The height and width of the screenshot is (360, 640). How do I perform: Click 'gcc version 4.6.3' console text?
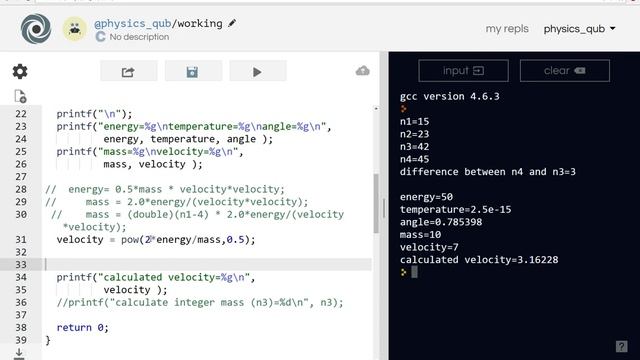(x=449, y=96)
